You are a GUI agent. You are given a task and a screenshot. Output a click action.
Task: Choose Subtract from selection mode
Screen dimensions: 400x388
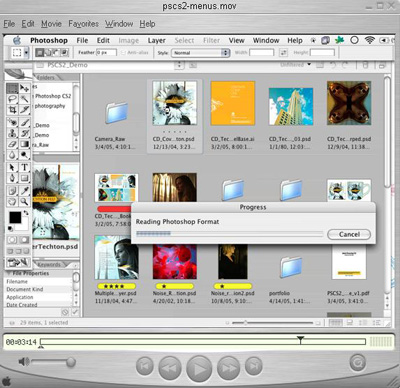point(56,53)
